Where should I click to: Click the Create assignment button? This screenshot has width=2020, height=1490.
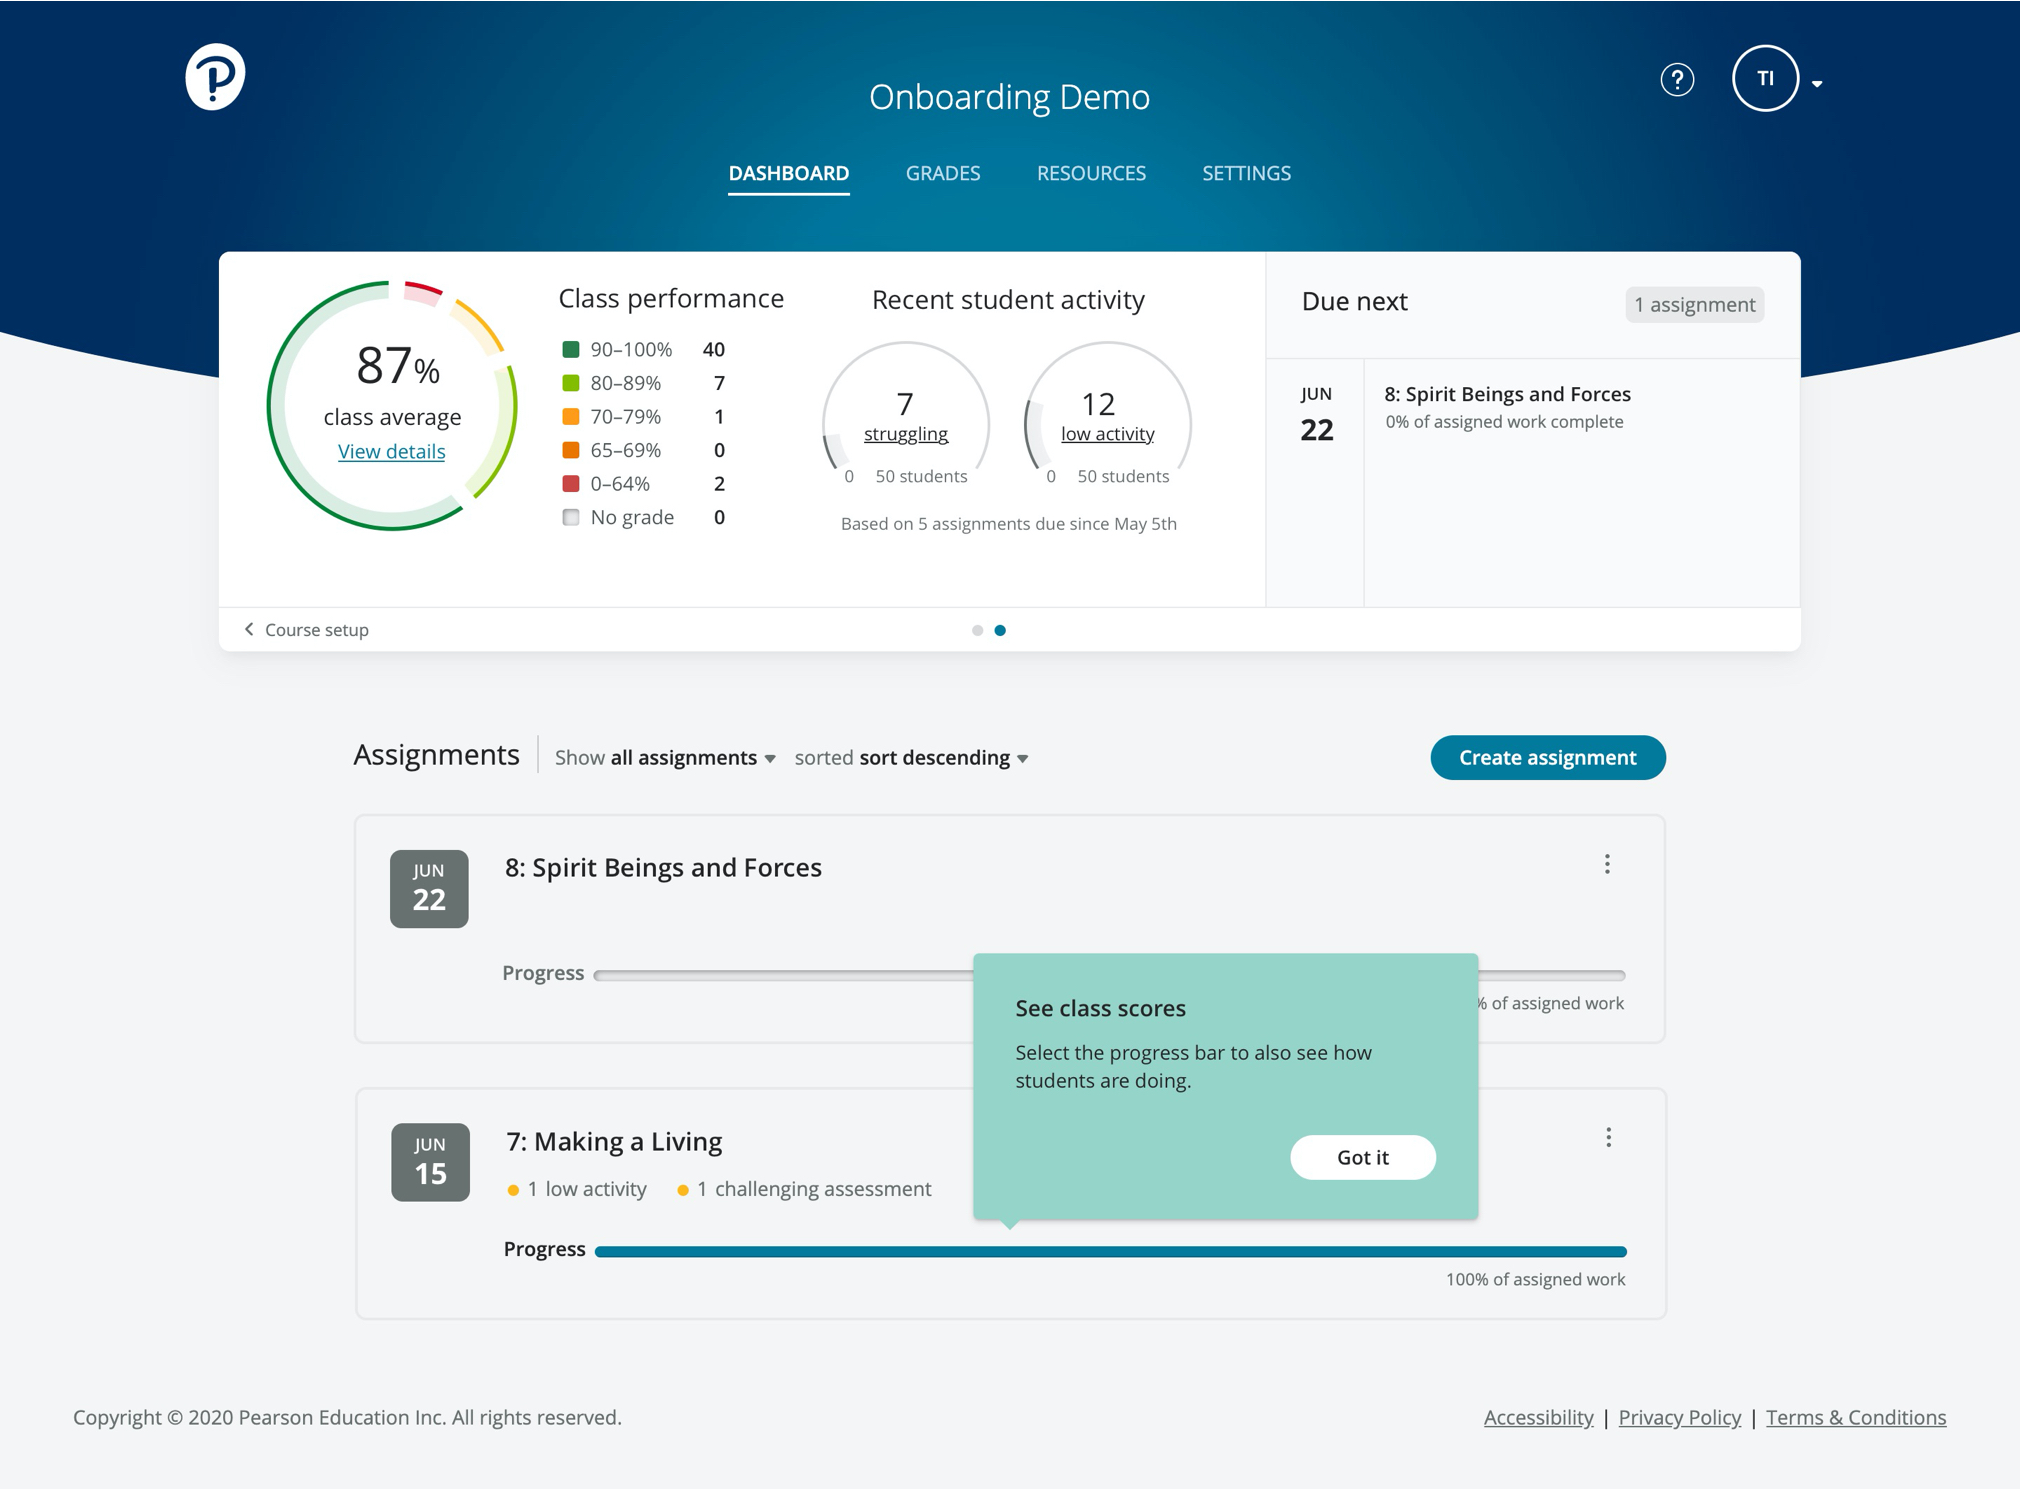1547,758
